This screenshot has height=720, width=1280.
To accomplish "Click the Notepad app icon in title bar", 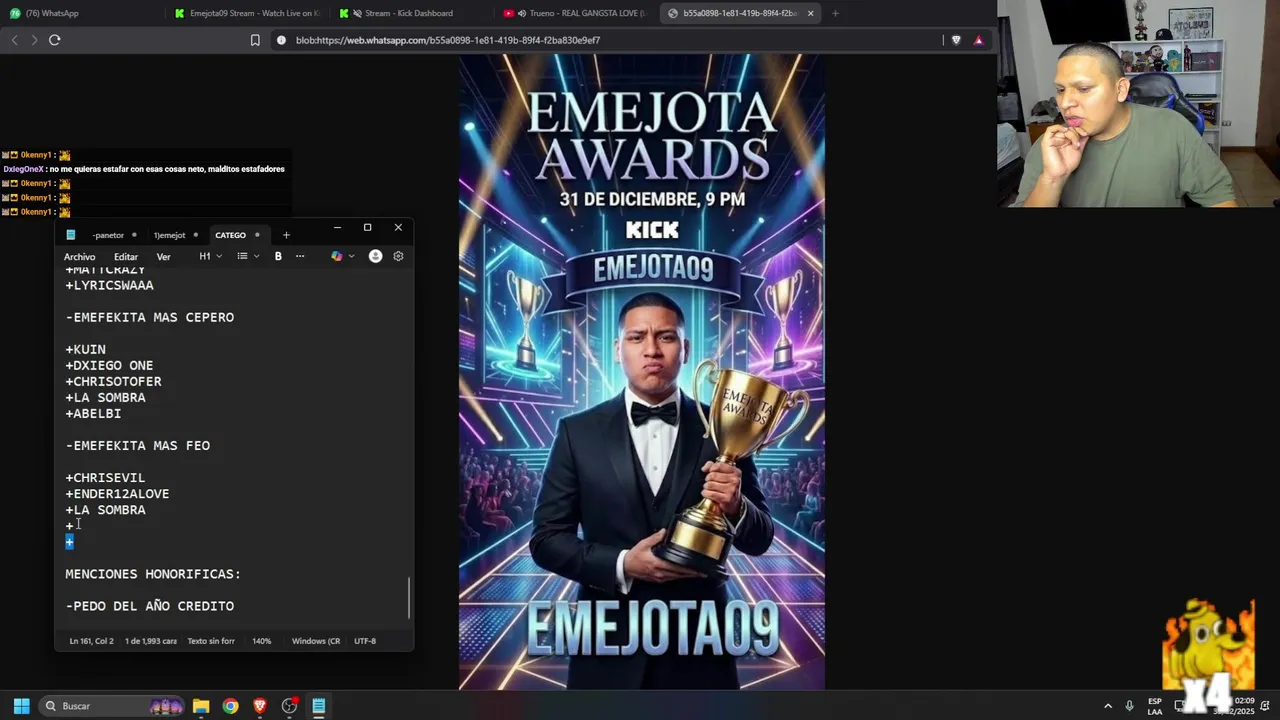I will 71,235.
